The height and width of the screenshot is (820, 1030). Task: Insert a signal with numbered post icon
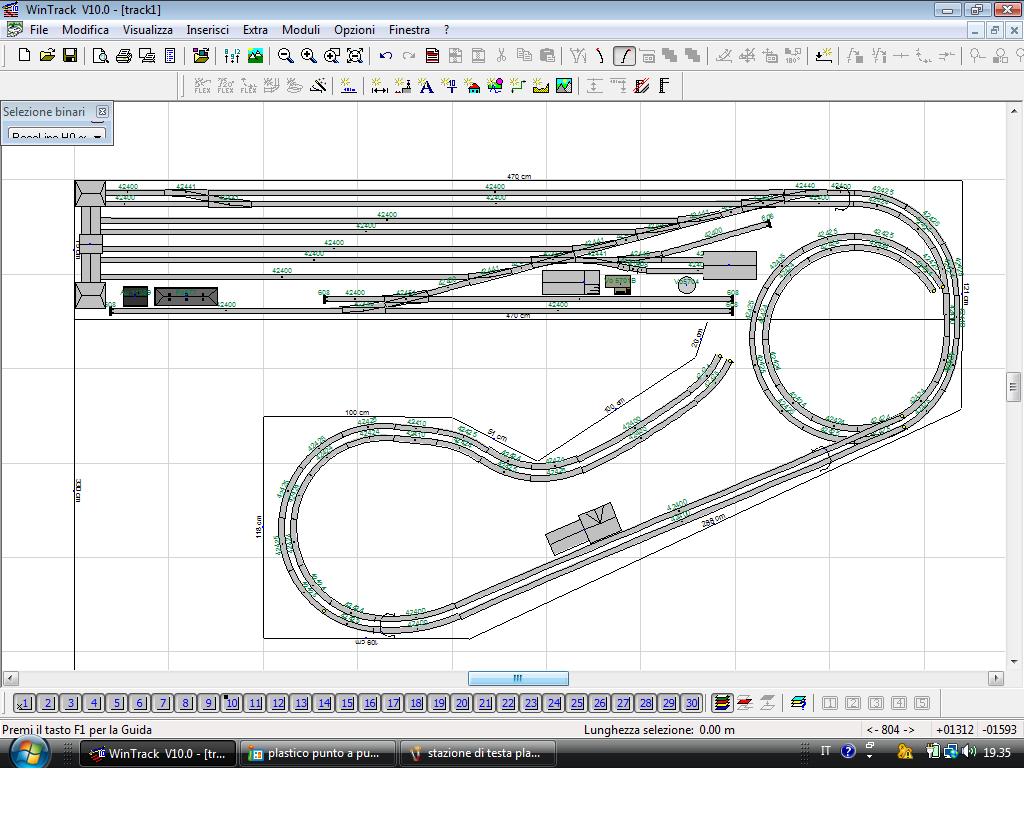[x=449, y=85]
